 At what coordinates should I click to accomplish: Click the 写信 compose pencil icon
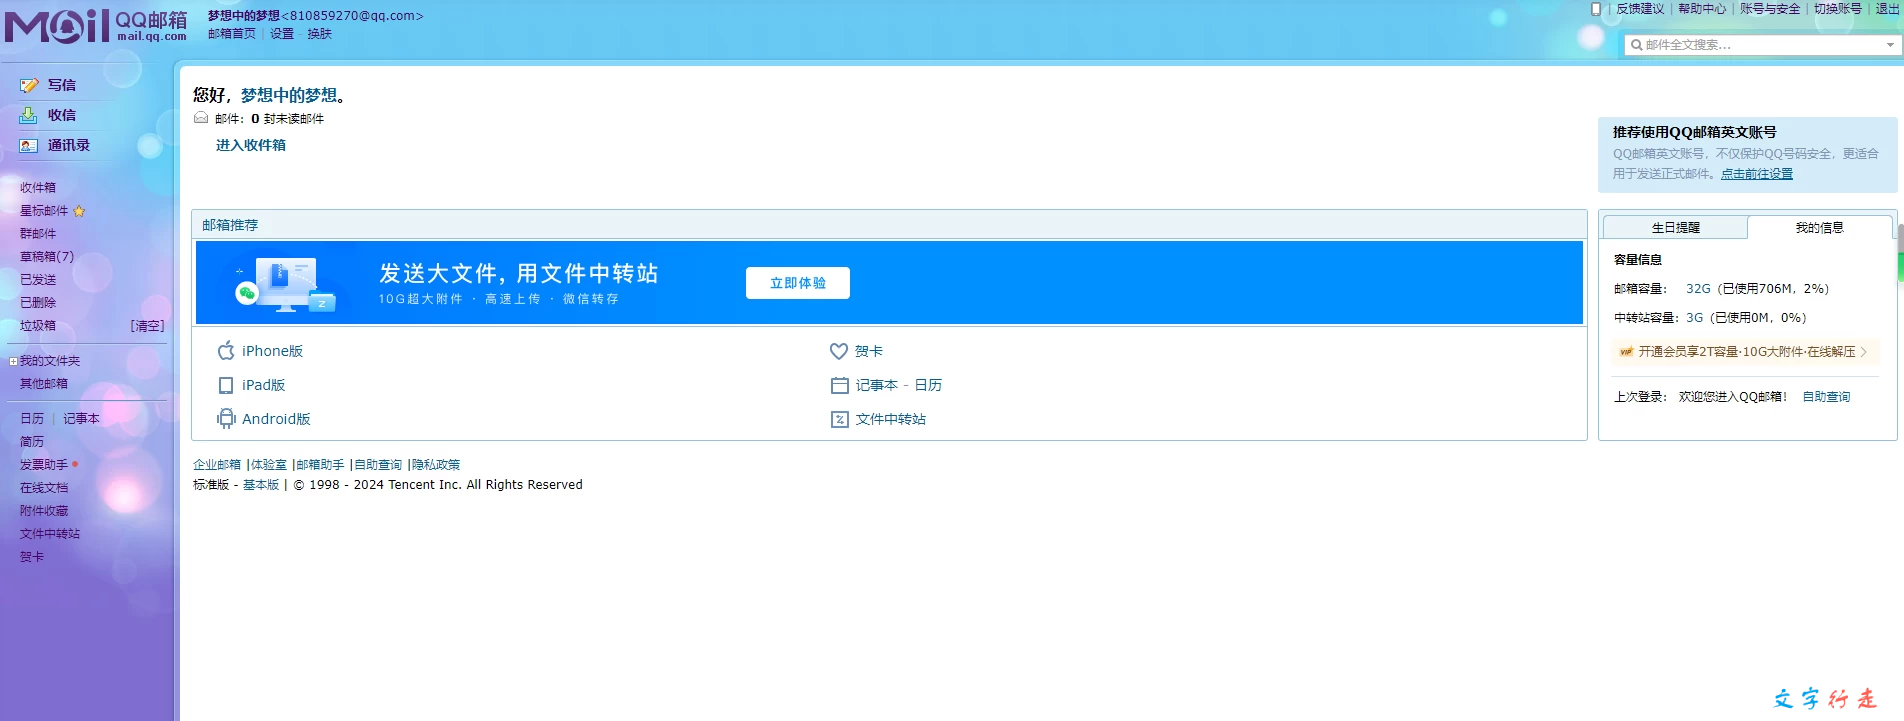click(29, 86)
